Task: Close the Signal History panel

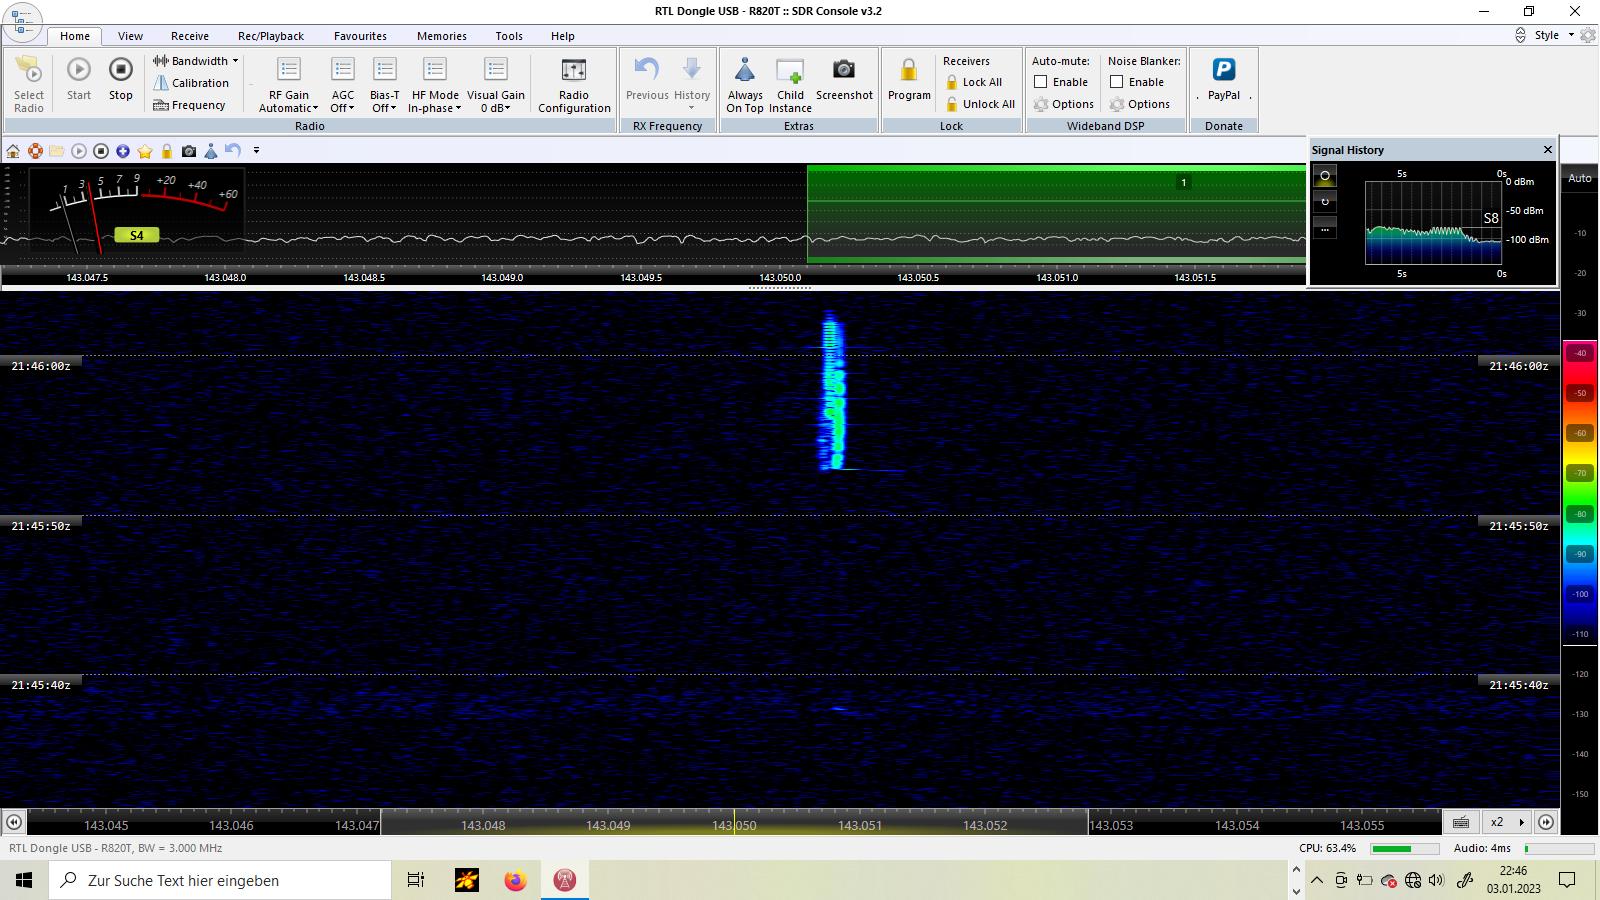Action: pos(1548,150)
